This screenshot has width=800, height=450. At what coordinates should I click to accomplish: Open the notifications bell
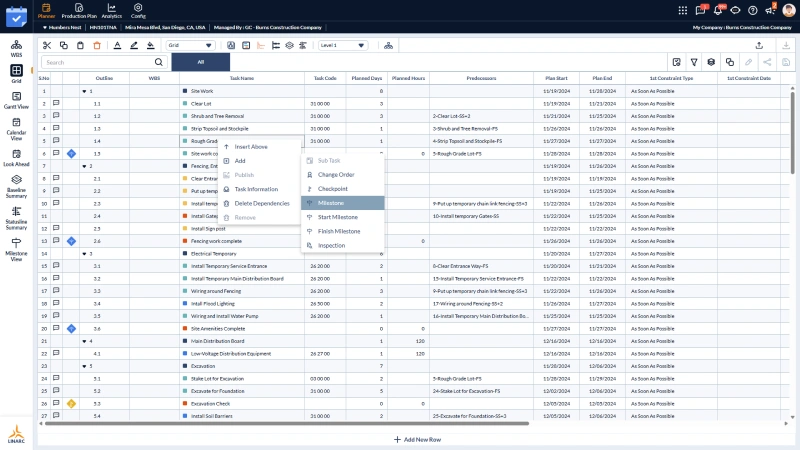pos(718,10)
